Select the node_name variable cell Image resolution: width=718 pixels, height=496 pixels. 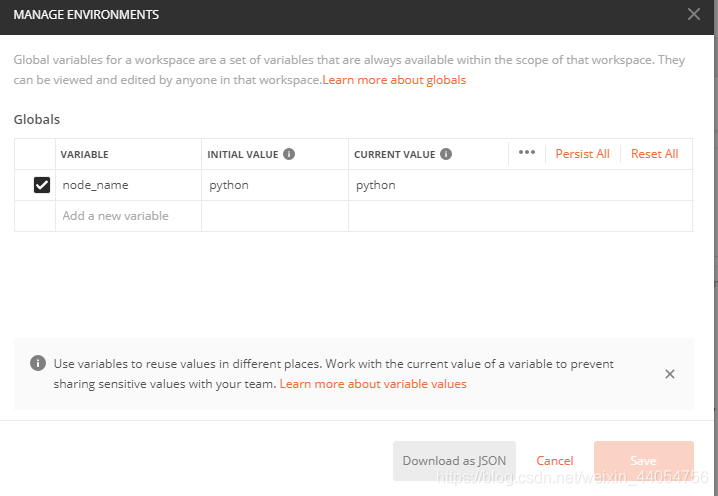click(128, 185)
